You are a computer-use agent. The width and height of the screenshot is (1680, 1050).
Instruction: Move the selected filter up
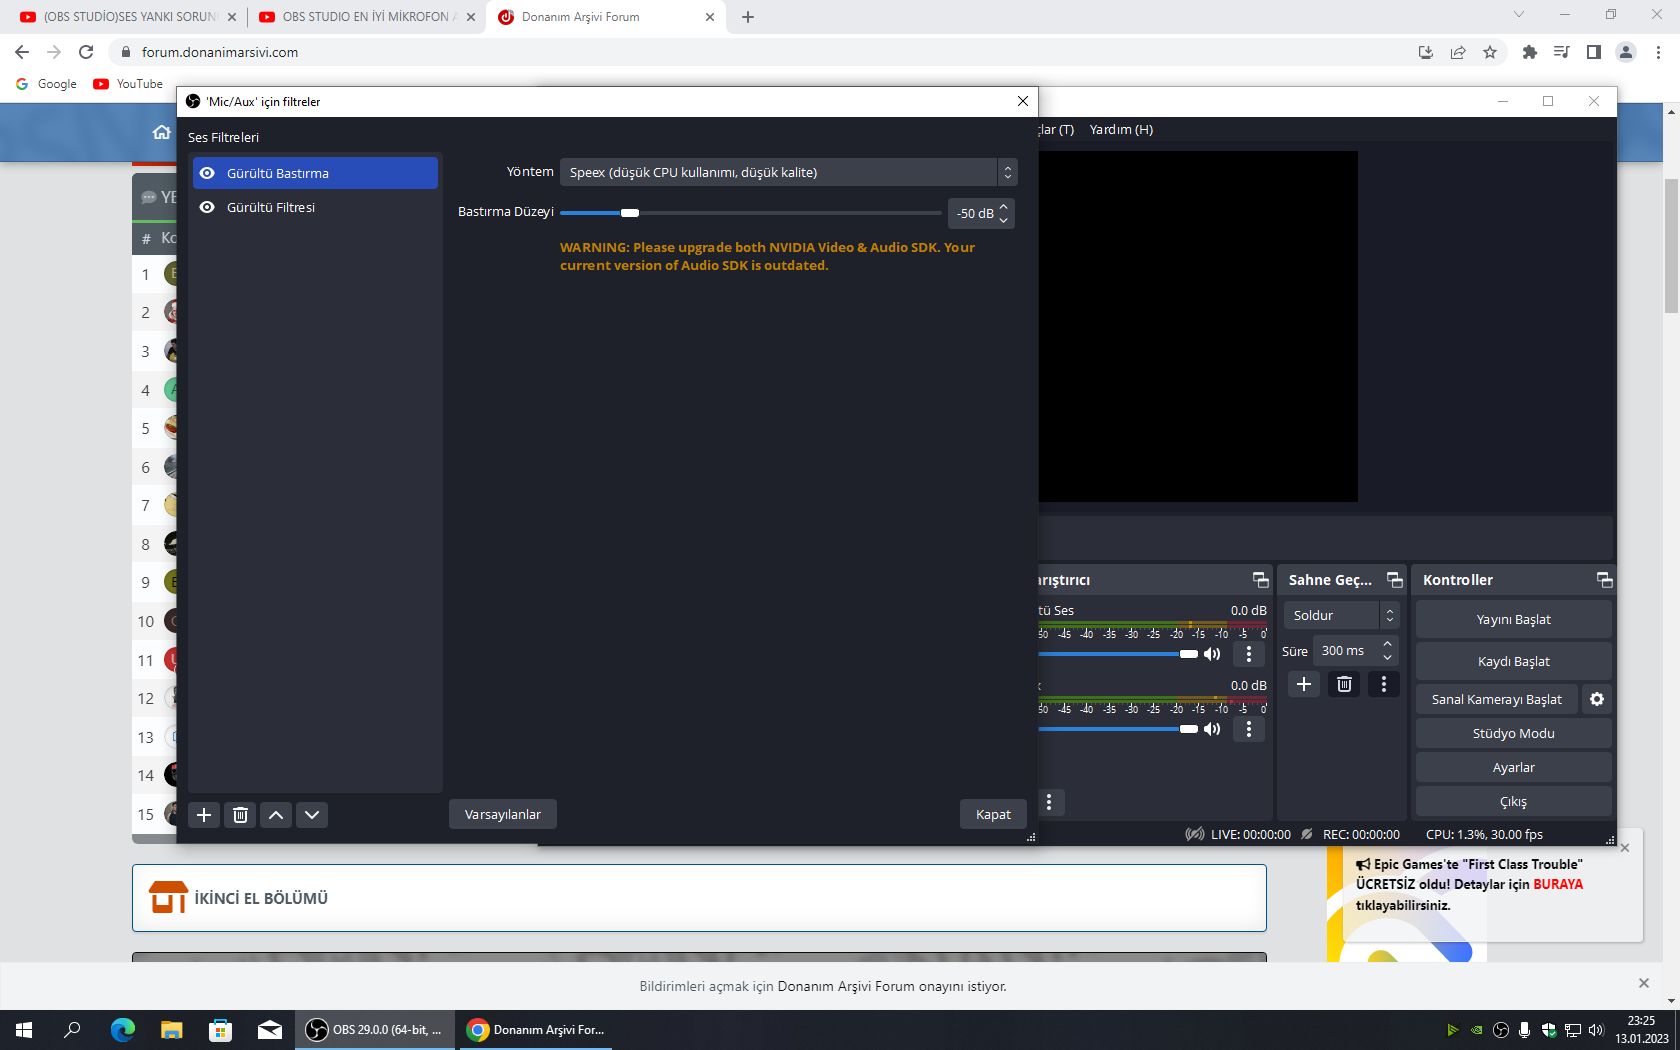[276, 815]
